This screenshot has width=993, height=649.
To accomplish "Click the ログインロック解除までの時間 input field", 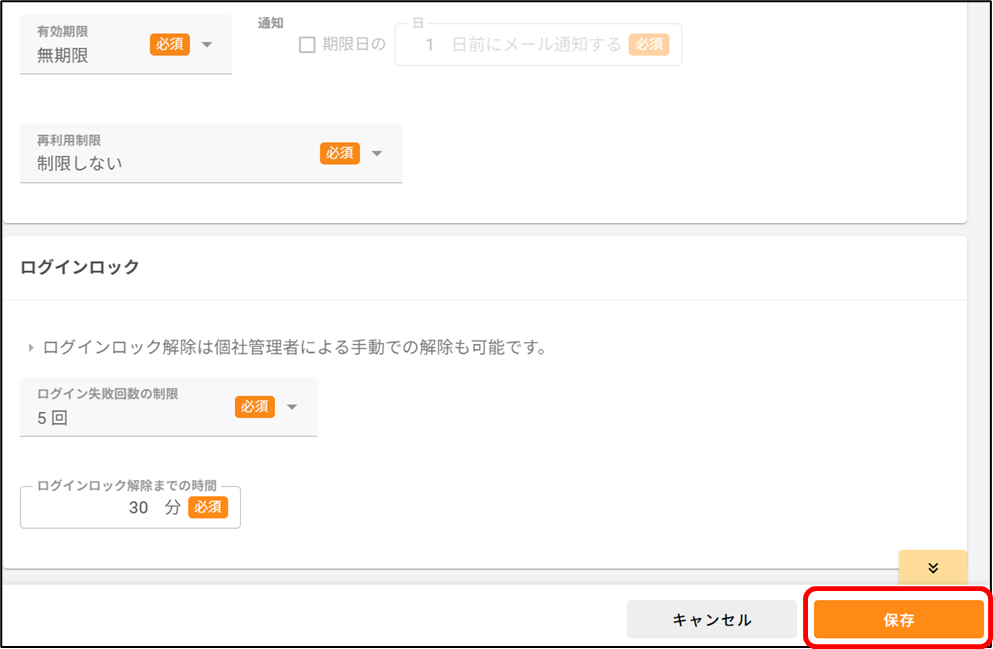I will click(x=130, y=507).
